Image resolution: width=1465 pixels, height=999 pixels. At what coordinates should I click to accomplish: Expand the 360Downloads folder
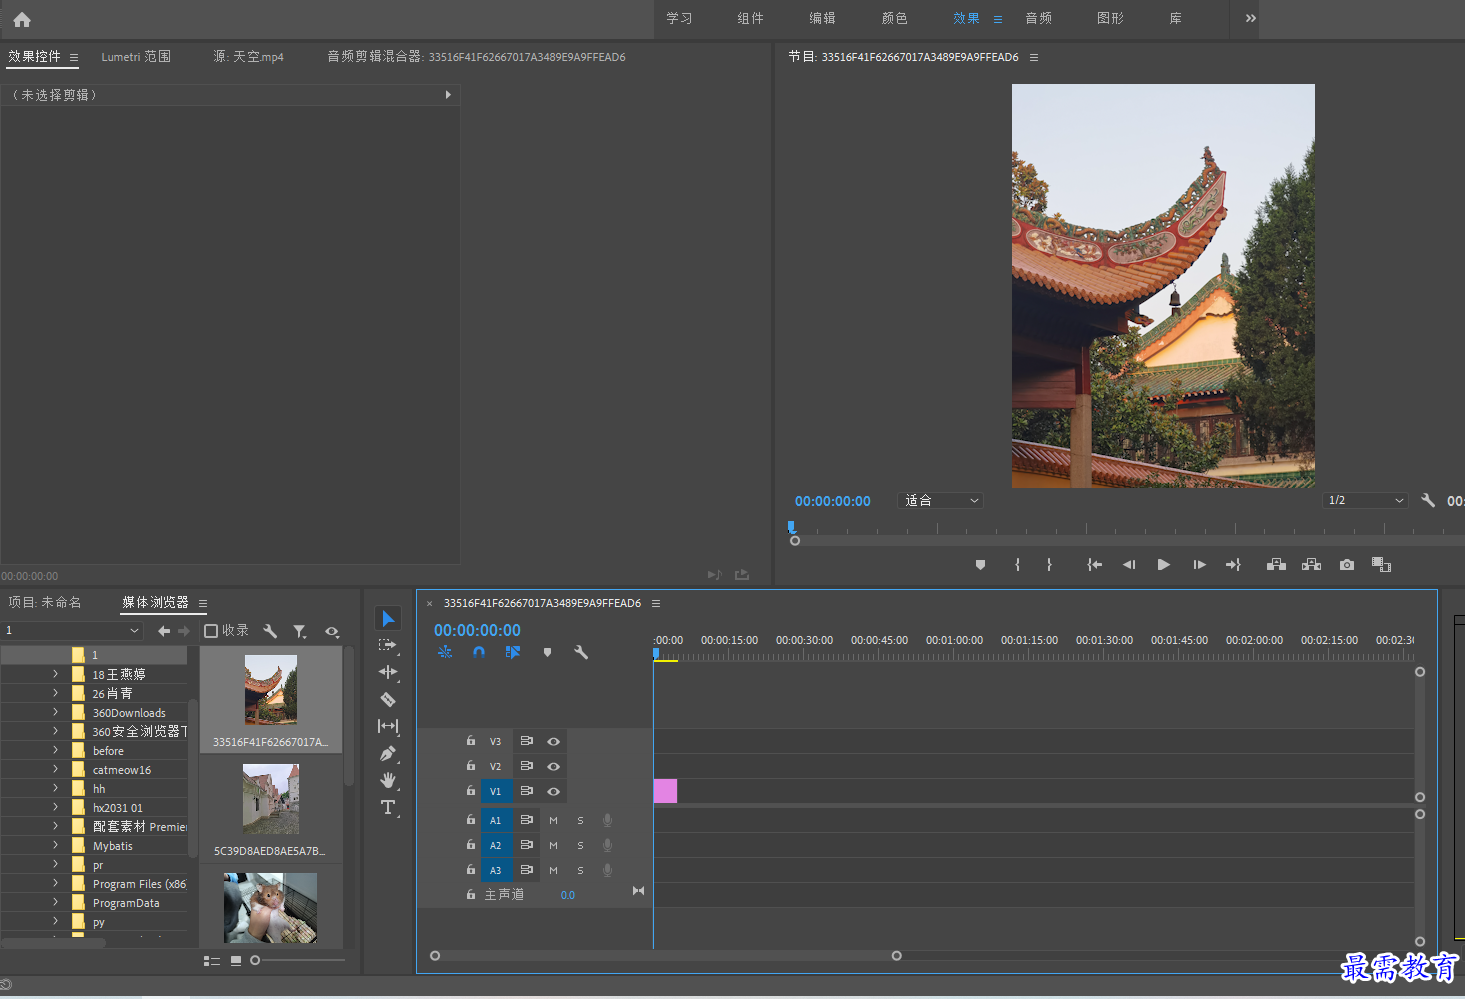coord(55,712)
